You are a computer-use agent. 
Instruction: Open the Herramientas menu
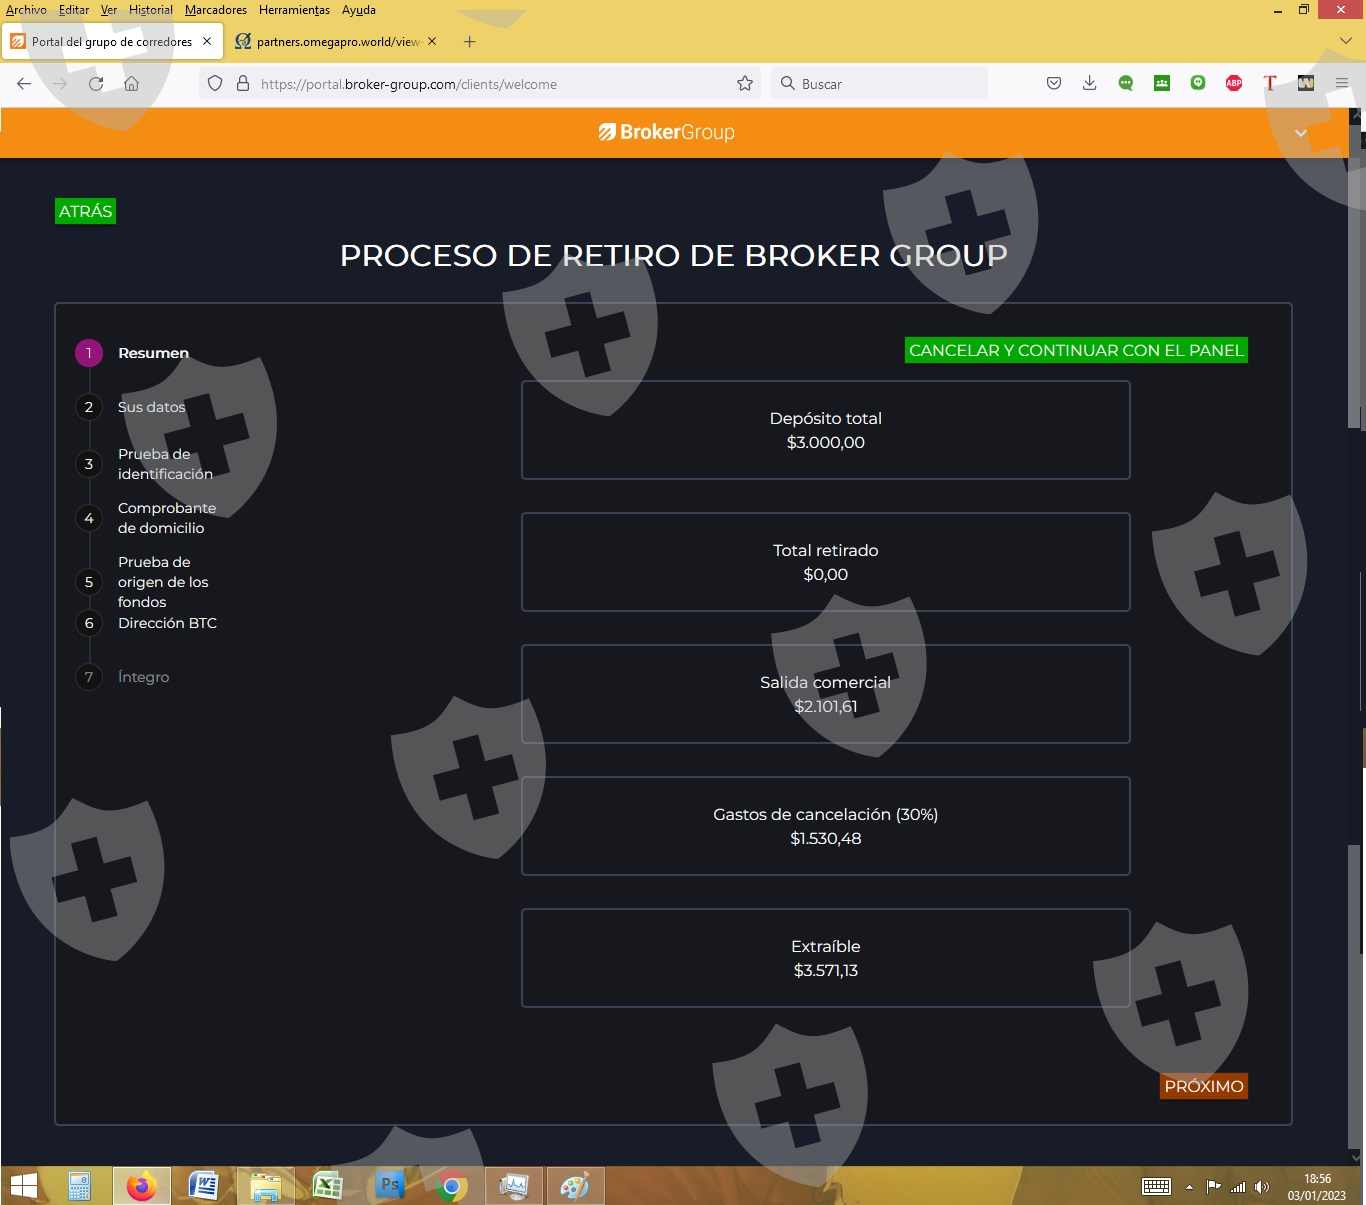[x=294, y=10]
